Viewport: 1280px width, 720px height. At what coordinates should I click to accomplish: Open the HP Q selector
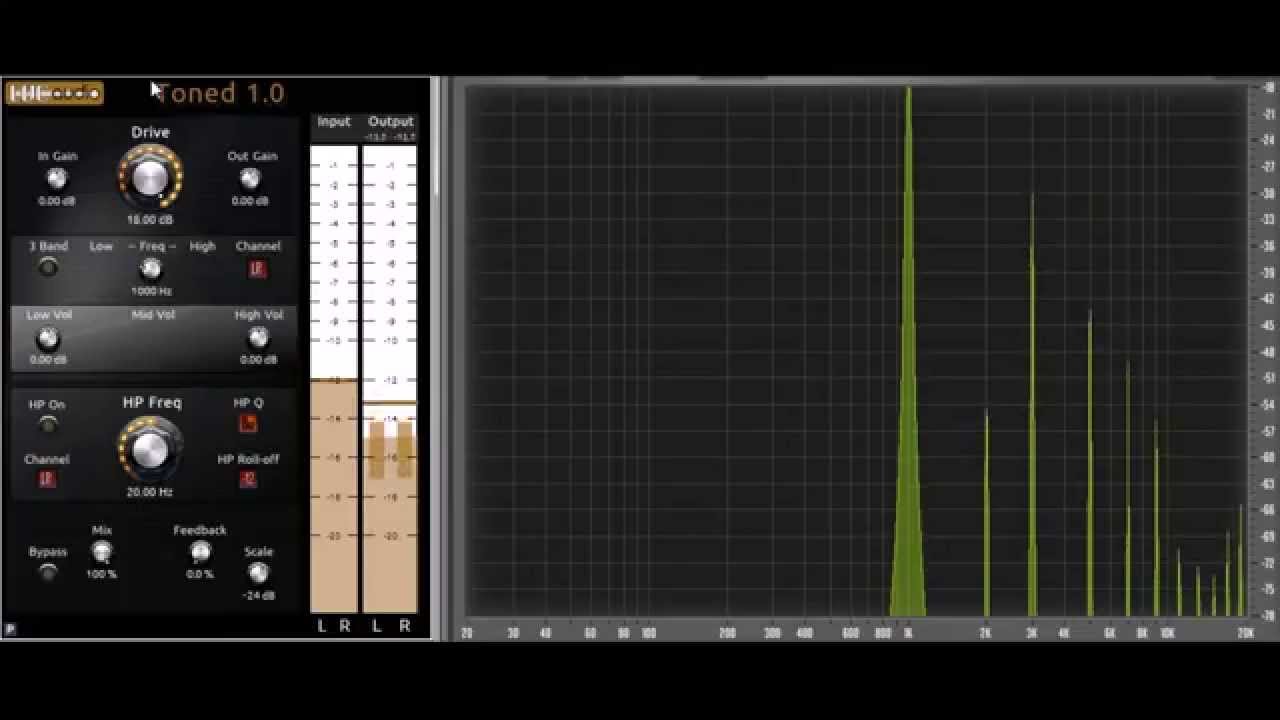point(247,424)
